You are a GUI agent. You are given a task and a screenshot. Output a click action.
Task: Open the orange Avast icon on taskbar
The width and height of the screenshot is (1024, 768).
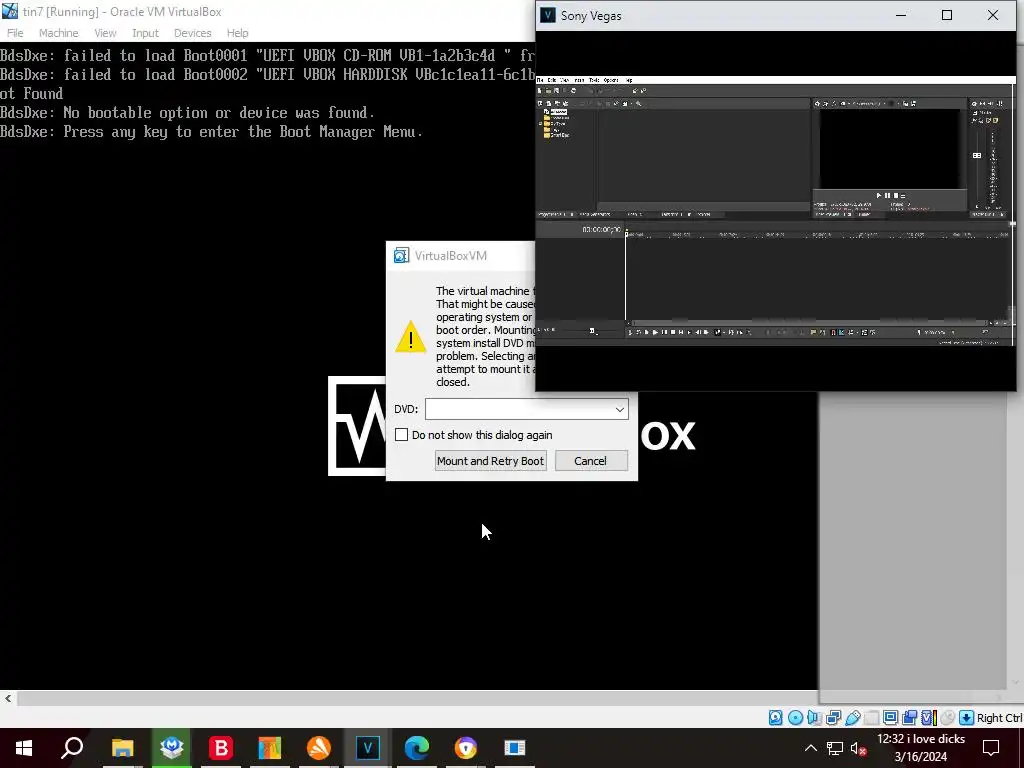click(319, 748)
